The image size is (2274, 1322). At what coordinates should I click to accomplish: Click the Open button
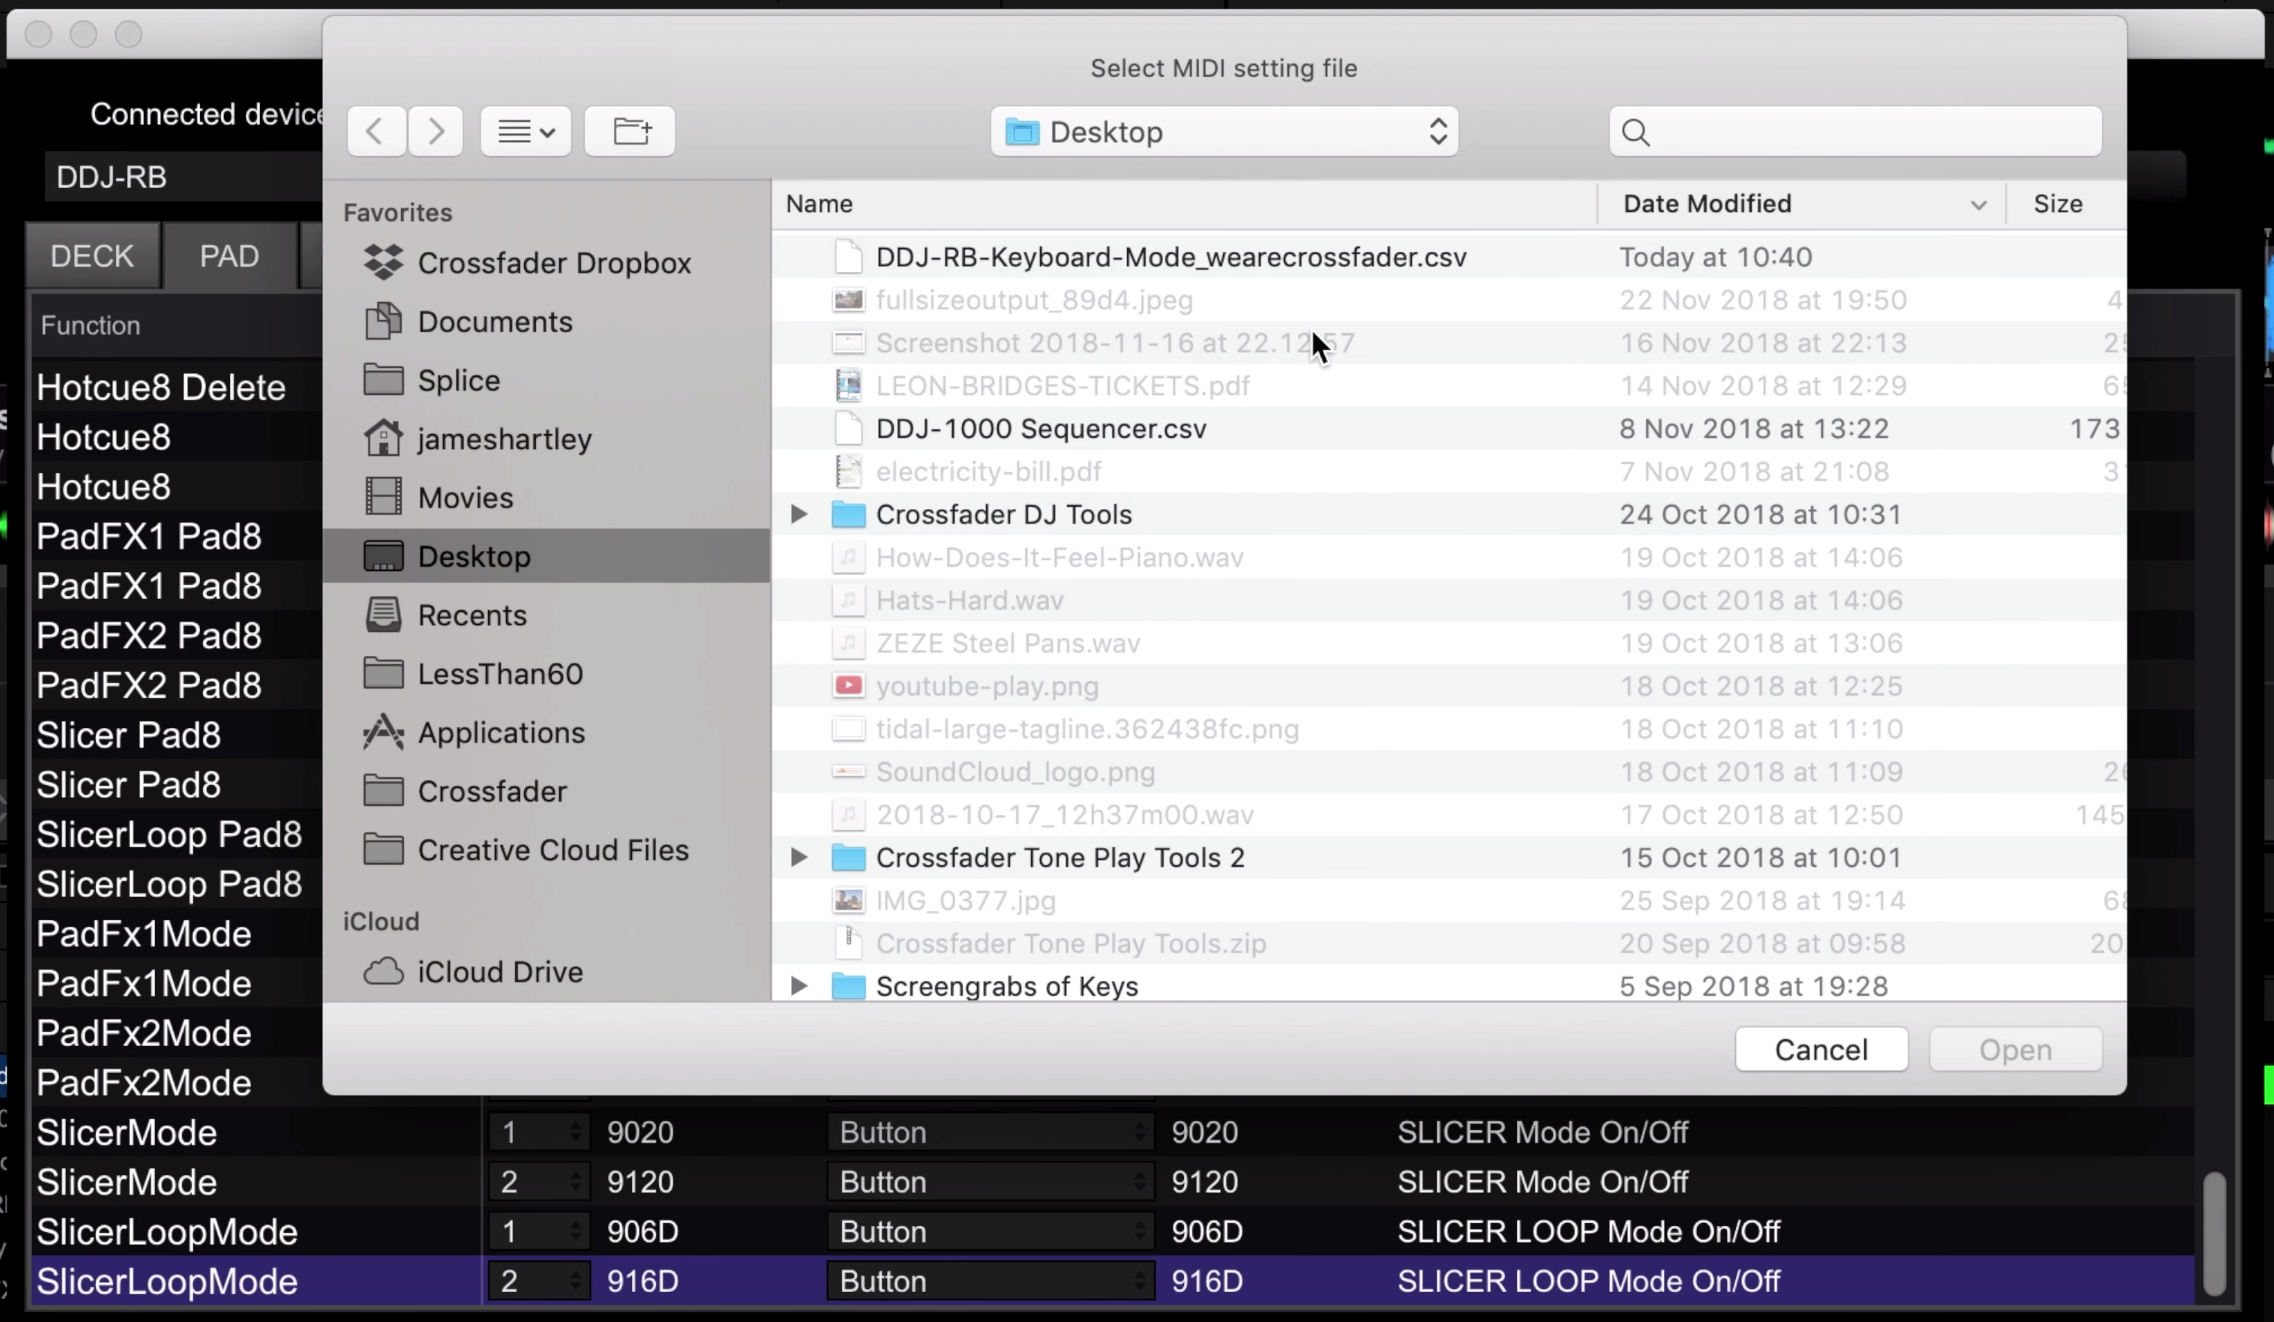point(2013,1049)
